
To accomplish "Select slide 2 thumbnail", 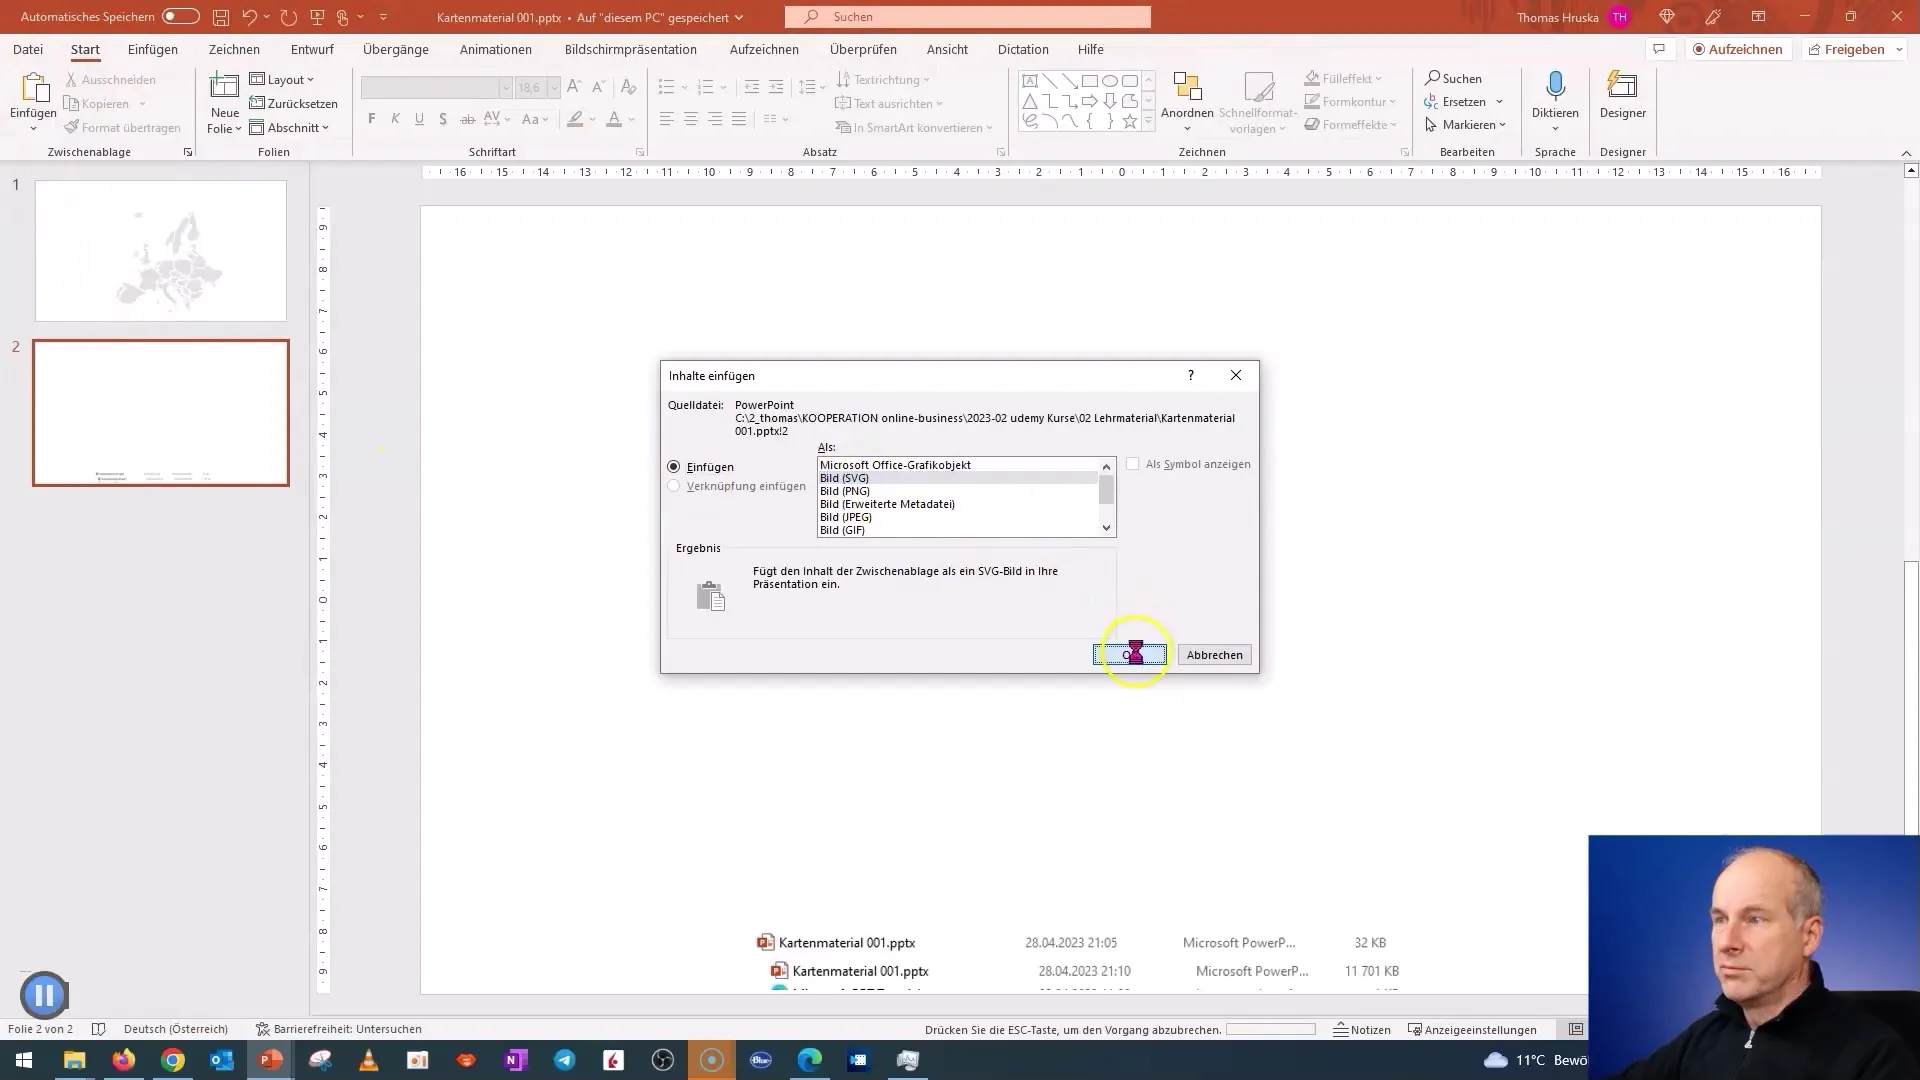I will [161, 413].
